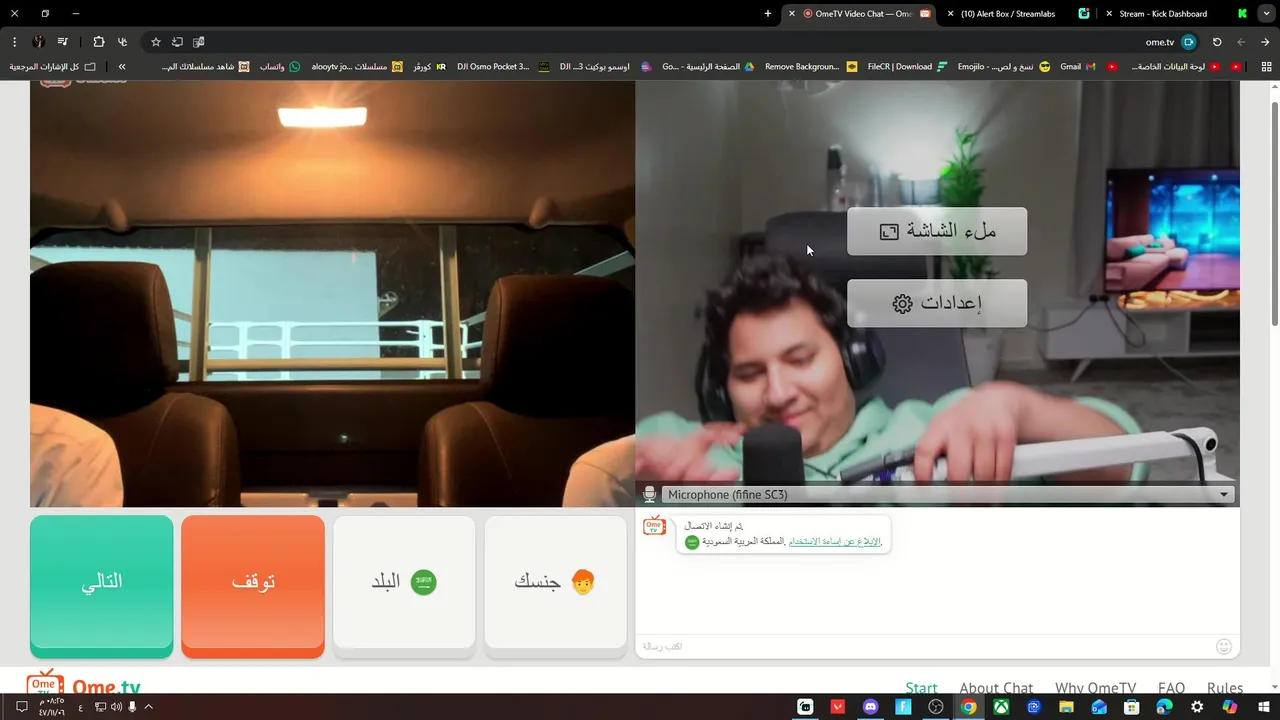Click the OmeTV avatar in chat message

tap(654, 526)
